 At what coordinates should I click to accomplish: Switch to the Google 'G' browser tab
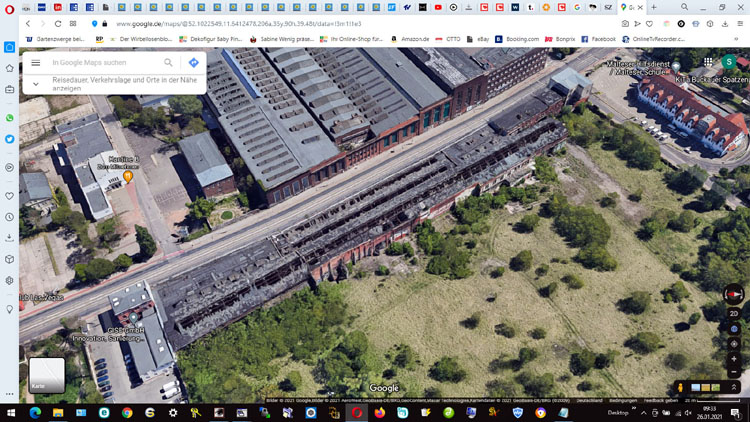point(577,7)
